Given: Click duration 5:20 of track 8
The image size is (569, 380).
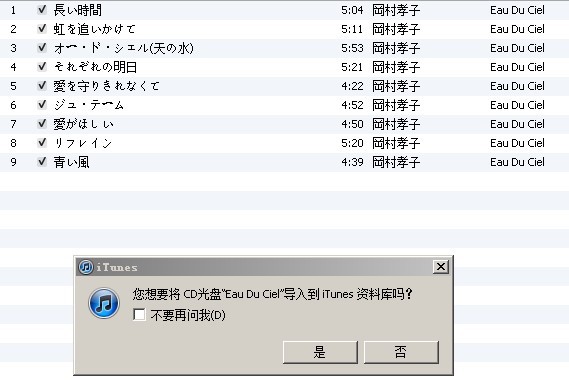Looking at the screenshot, I should coord(352,143).
